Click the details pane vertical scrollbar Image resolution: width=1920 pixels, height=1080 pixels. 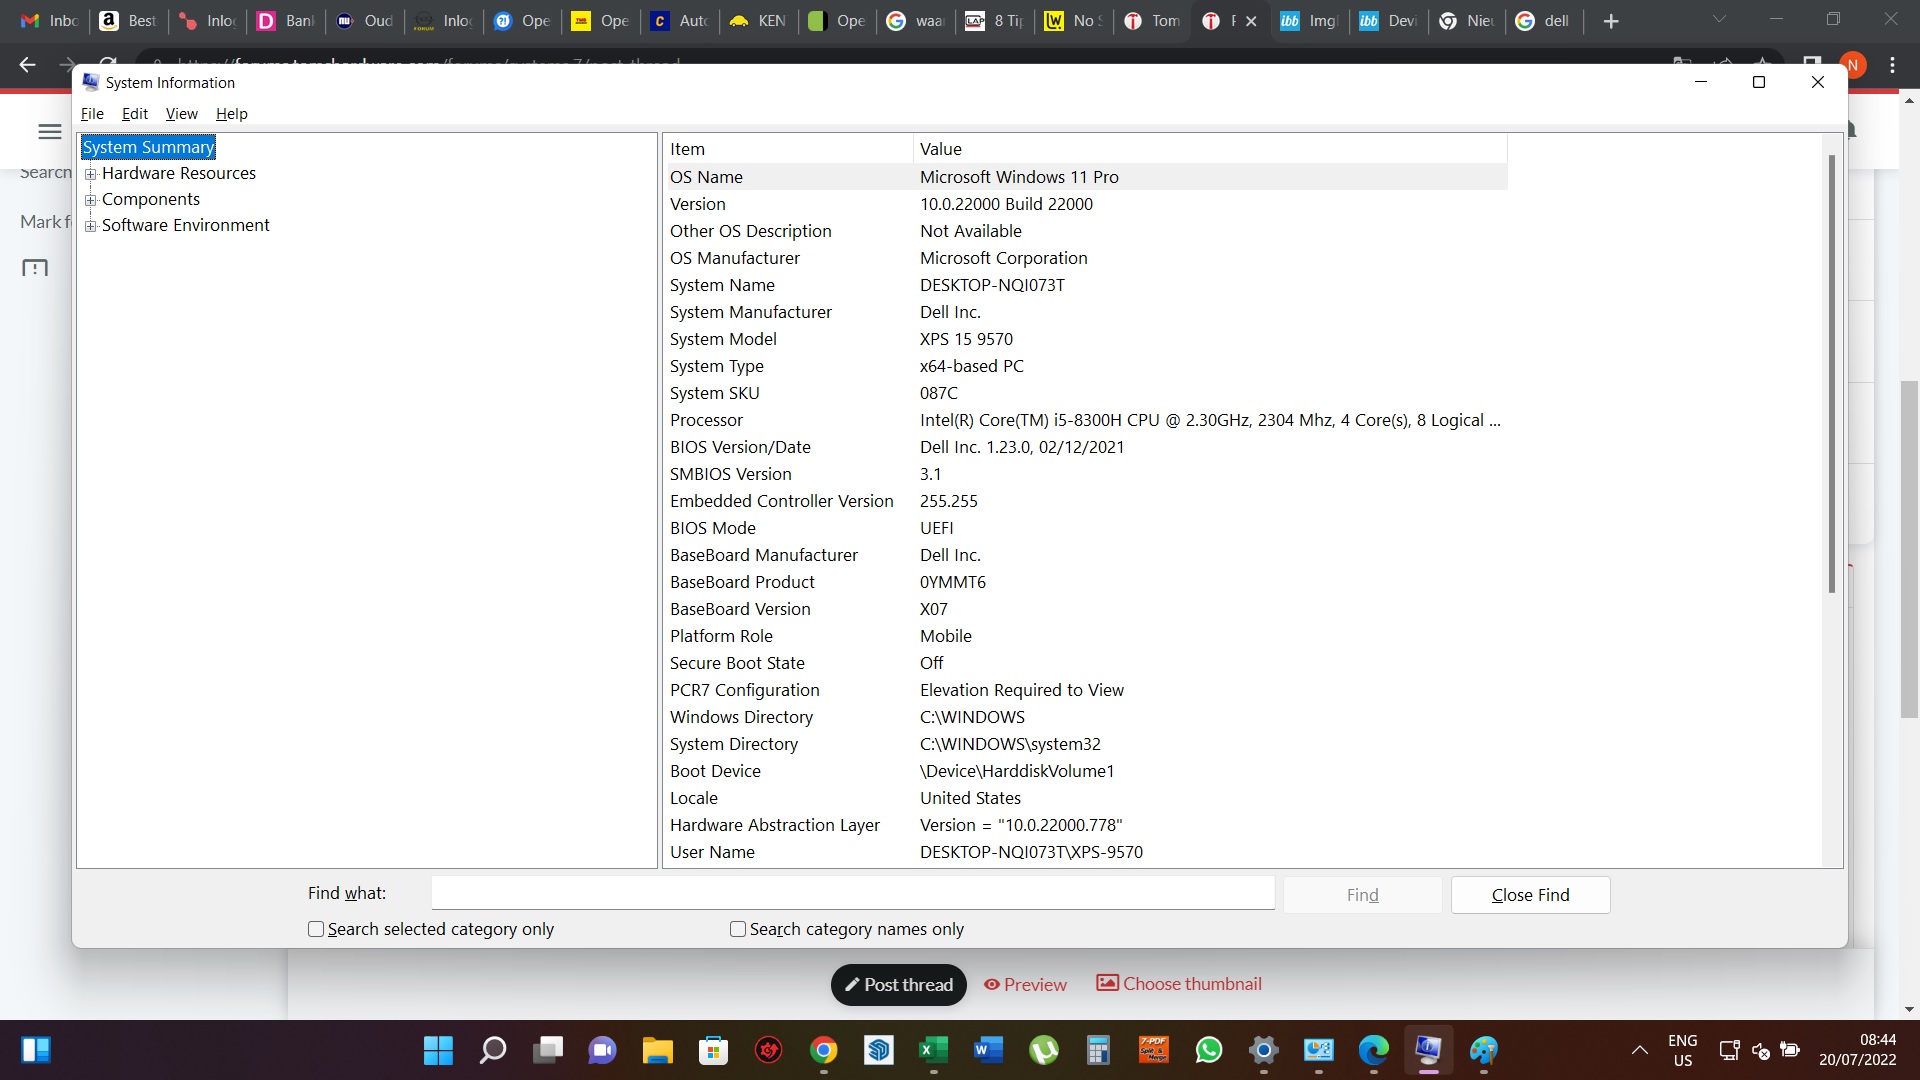click(1832, 375)
